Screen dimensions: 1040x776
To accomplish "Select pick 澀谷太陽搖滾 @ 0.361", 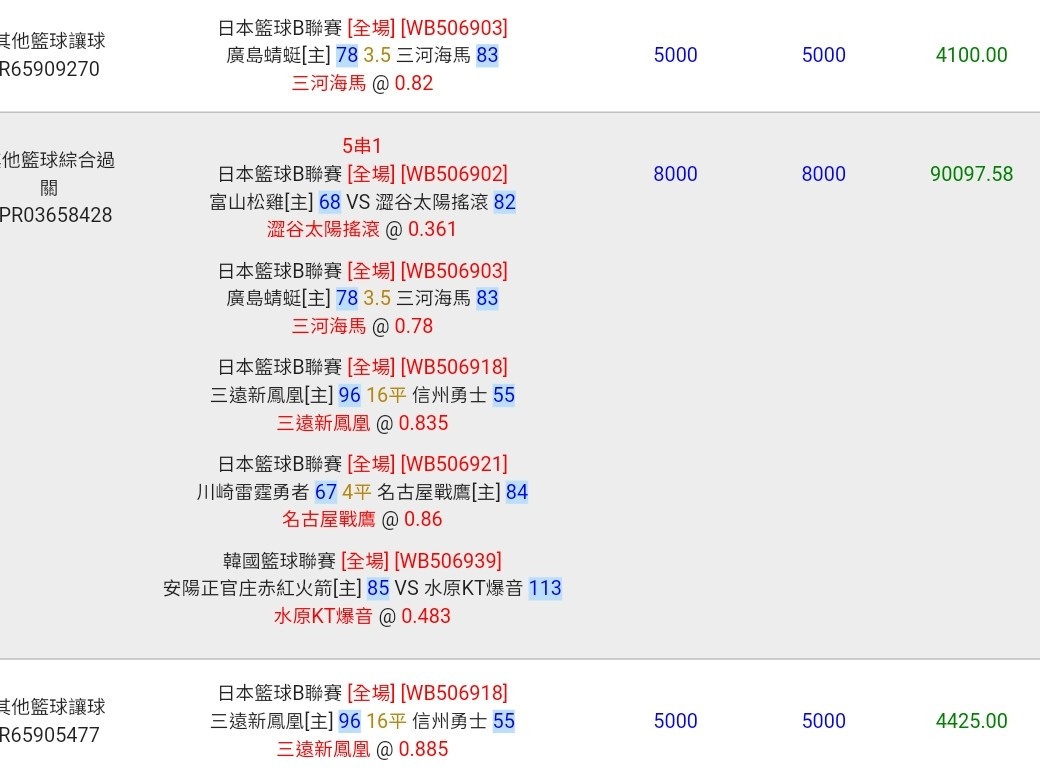I will point(361,229).
